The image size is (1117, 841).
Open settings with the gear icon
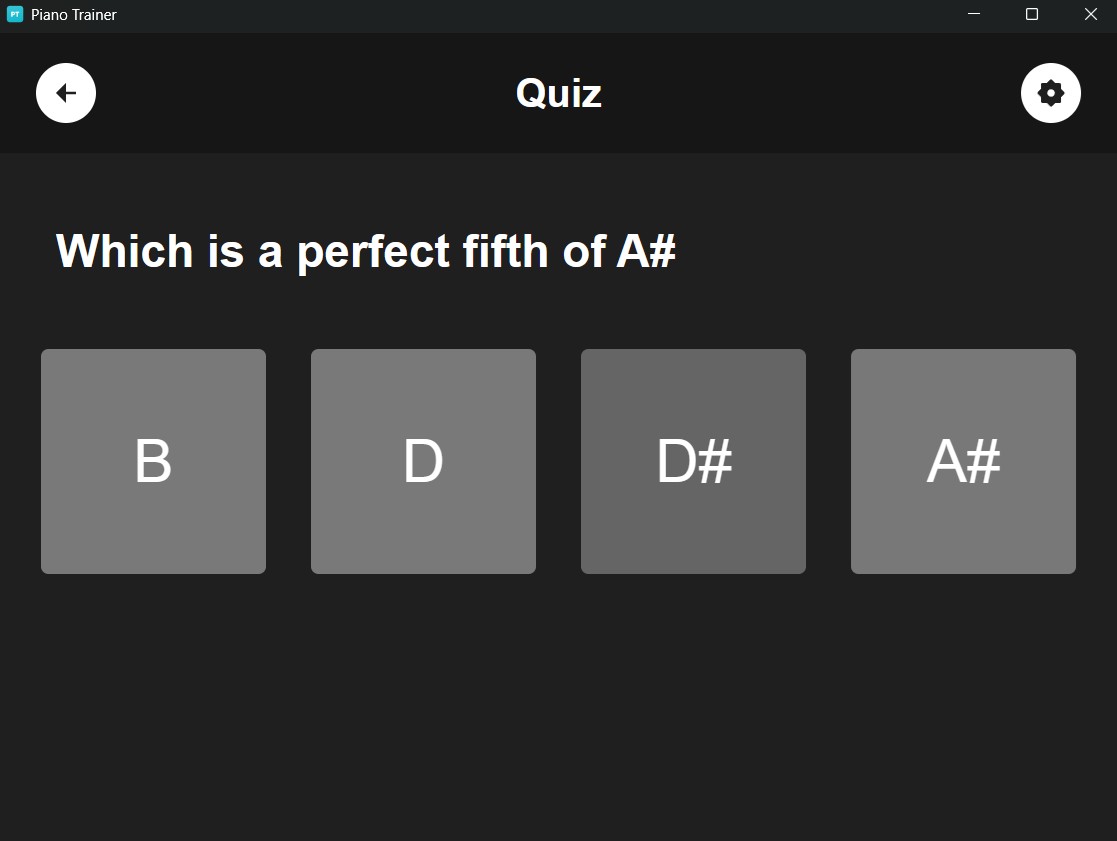[x=1050, y=93]
